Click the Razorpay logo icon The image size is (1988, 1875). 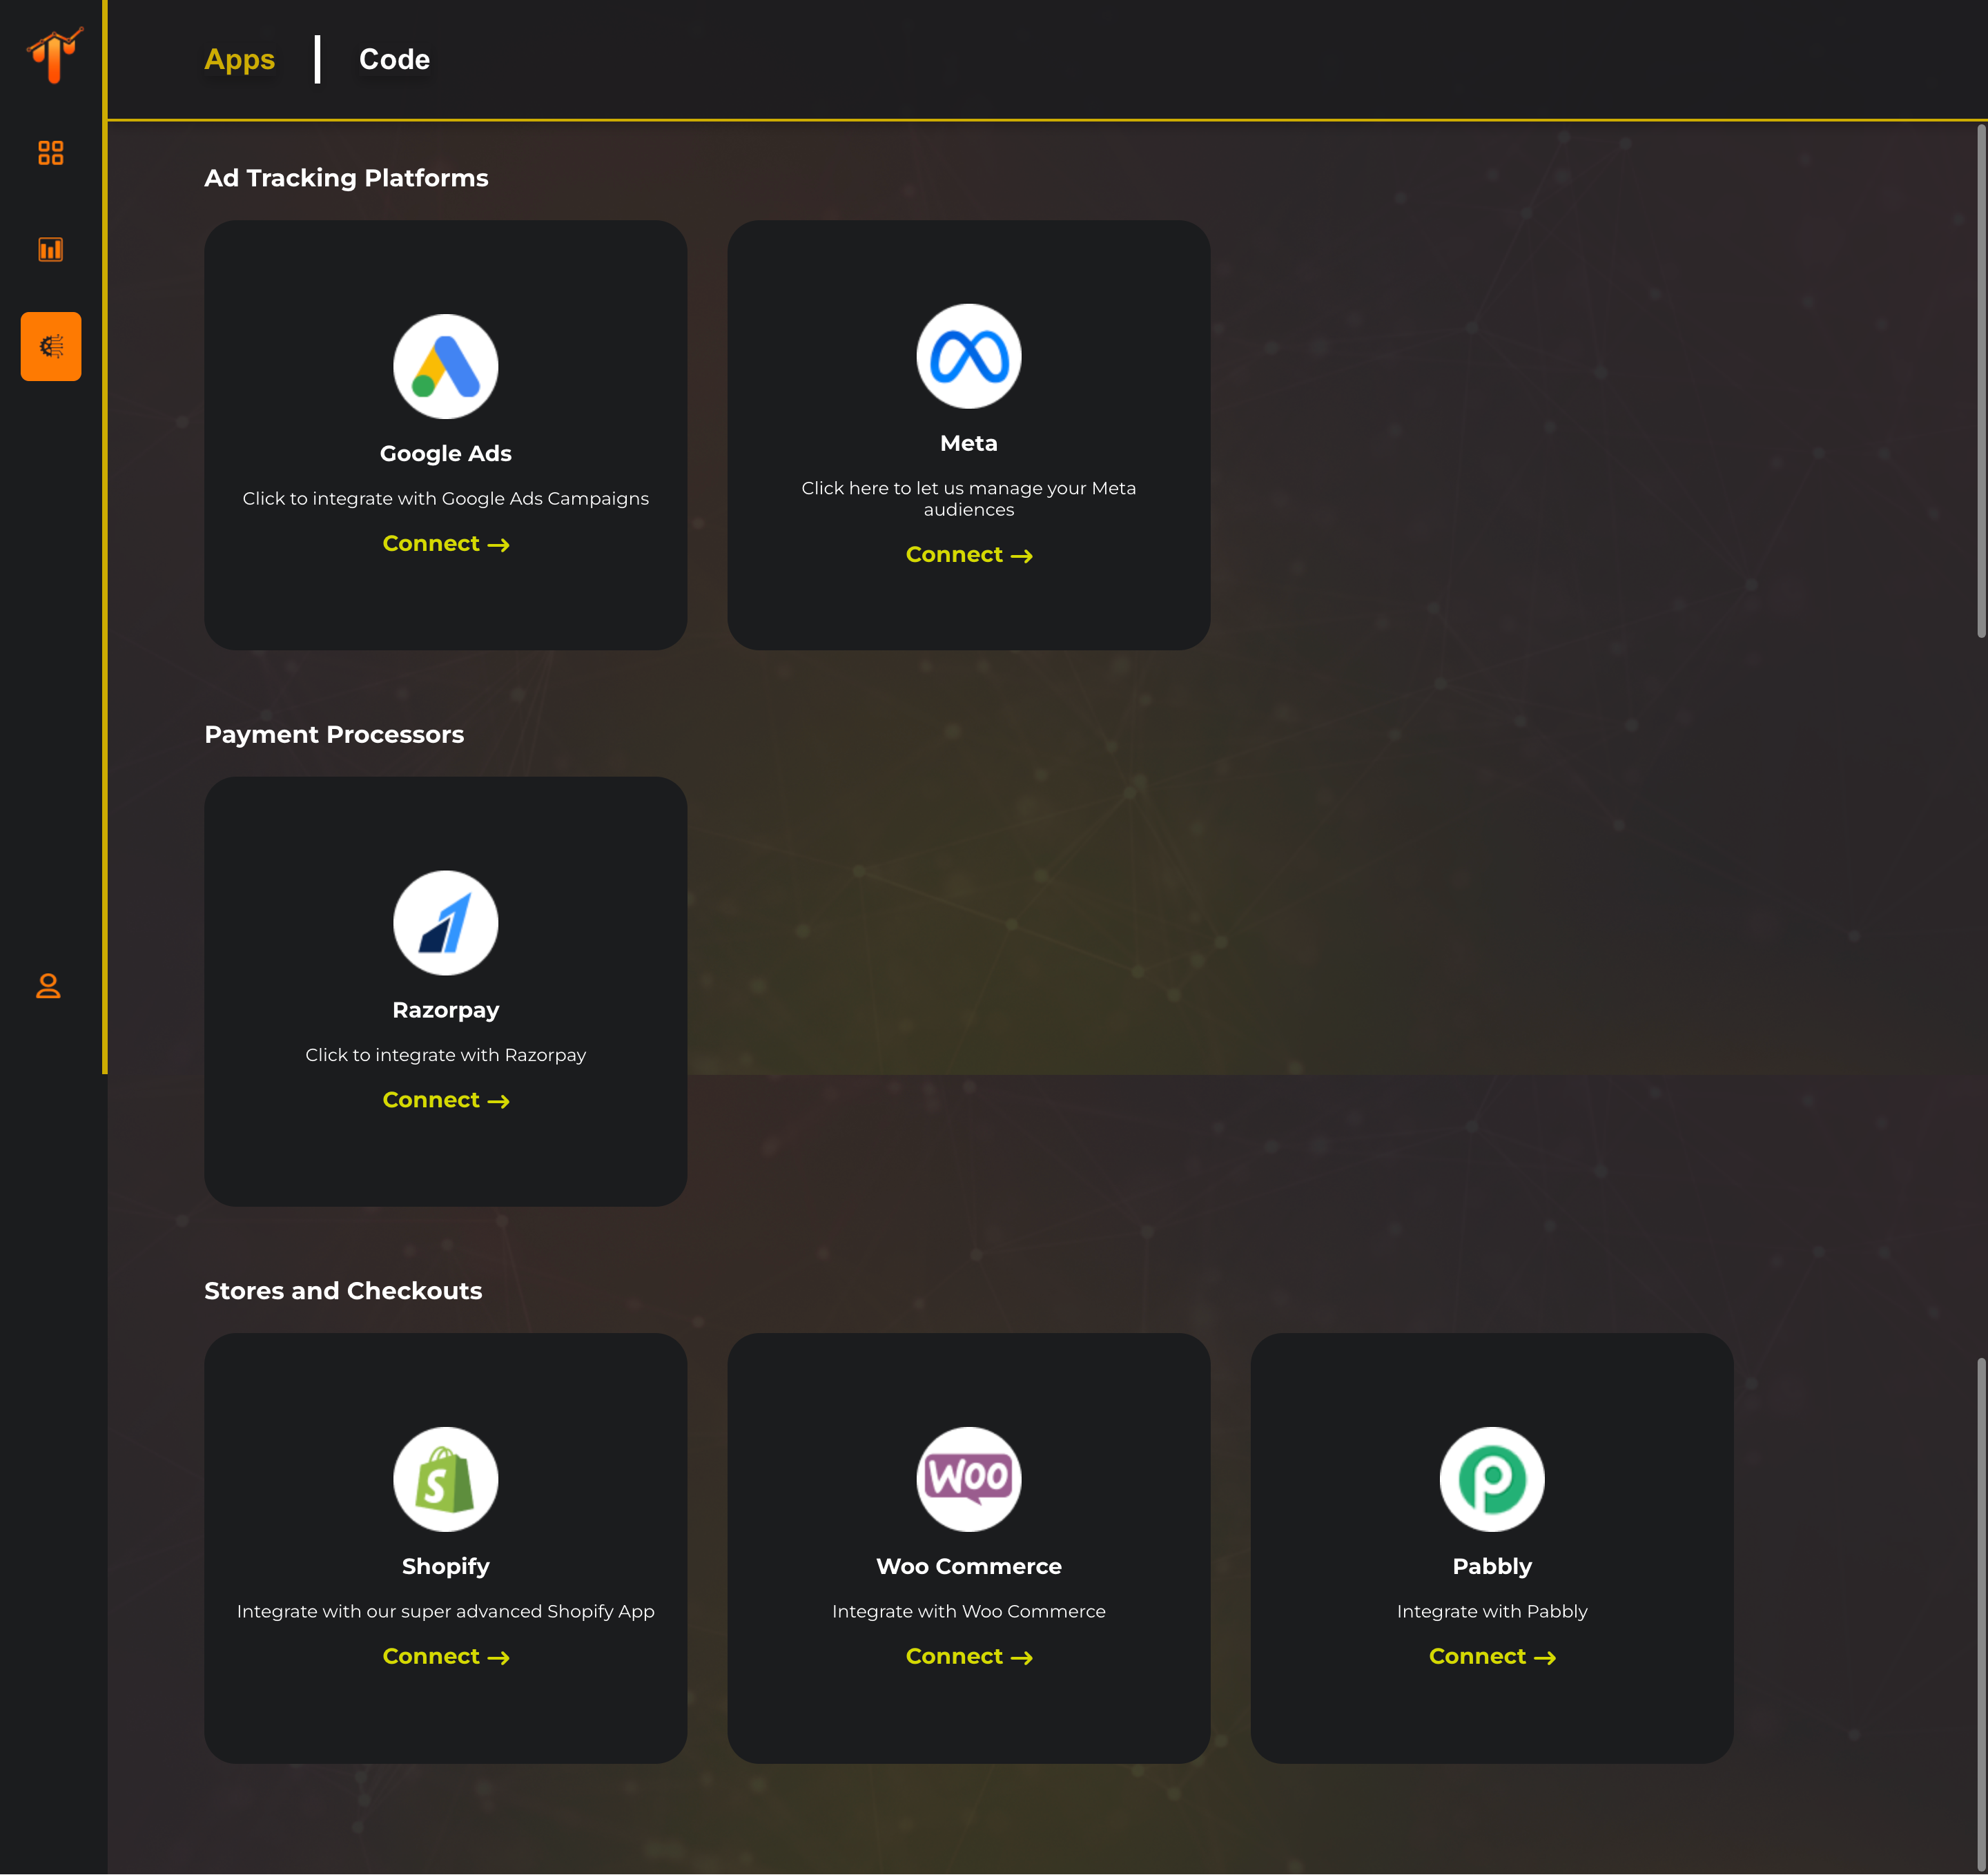[445, 923]
